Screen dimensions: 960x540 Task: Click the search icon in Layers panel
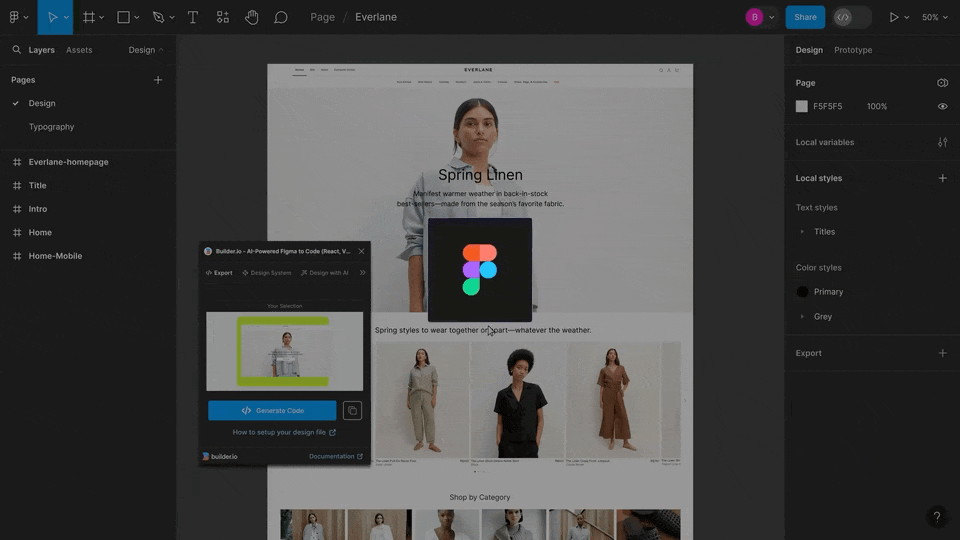point(17,50)
